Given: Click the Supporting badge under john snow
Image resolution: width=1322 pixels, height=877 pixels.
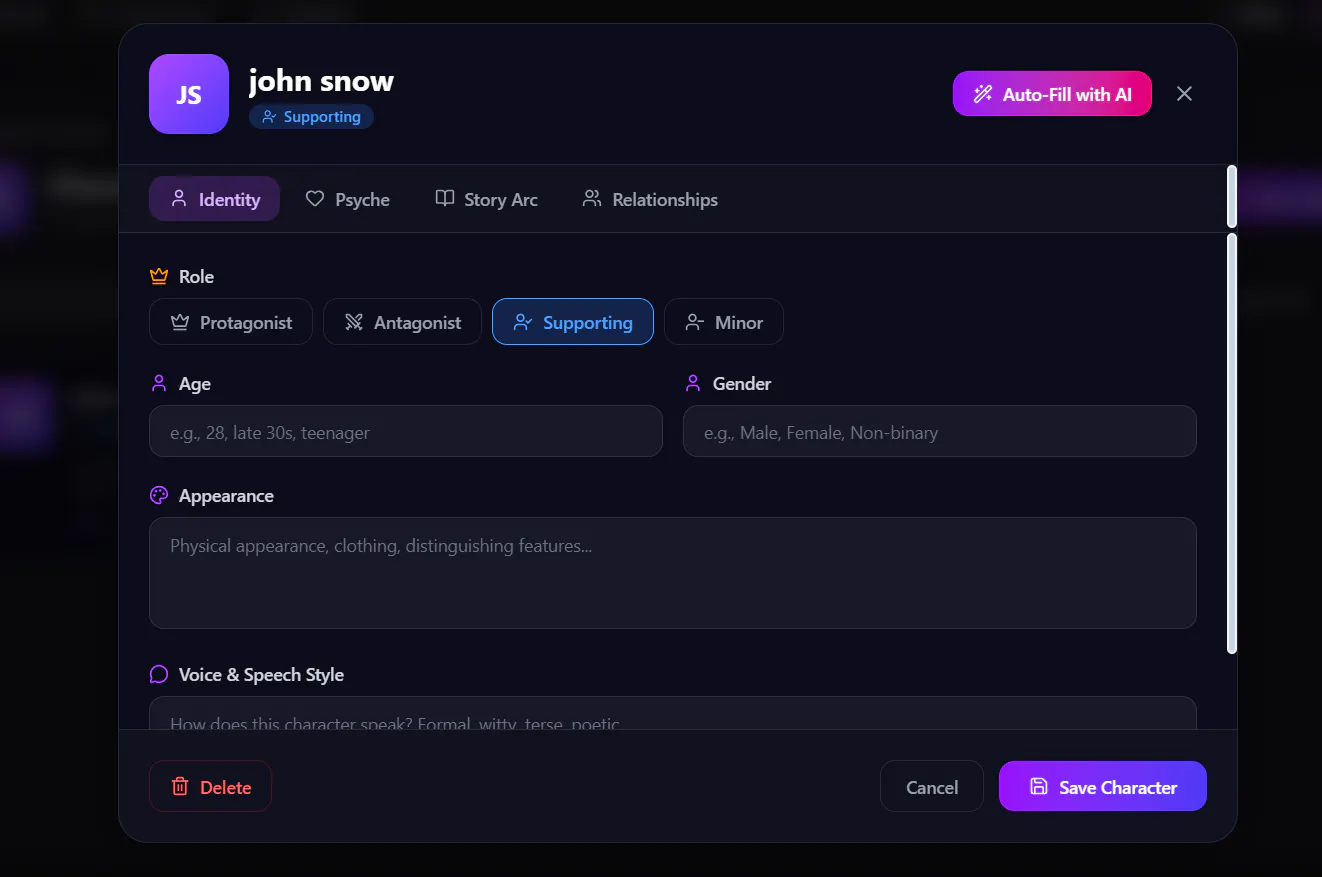Looking at the screenshot, I should tap(311, 117).
